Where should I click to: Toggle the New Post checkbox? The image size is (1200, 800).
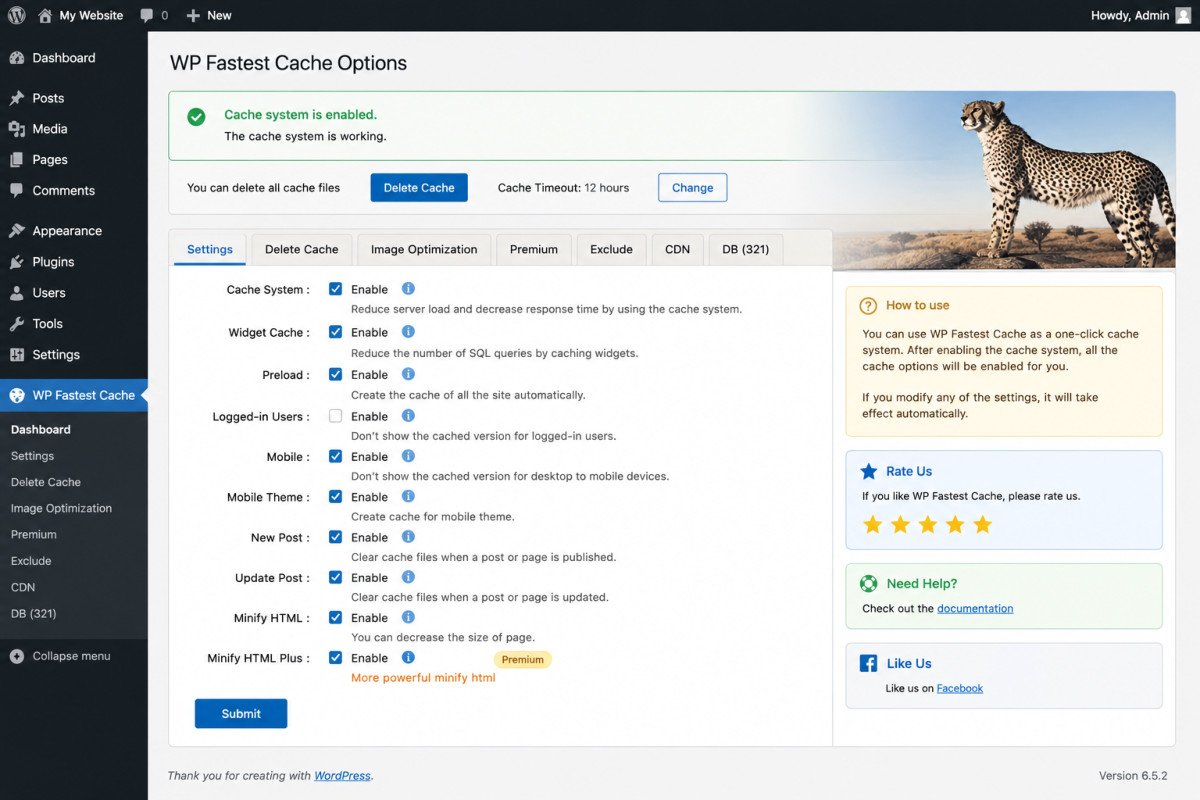[x=336, y=537]
